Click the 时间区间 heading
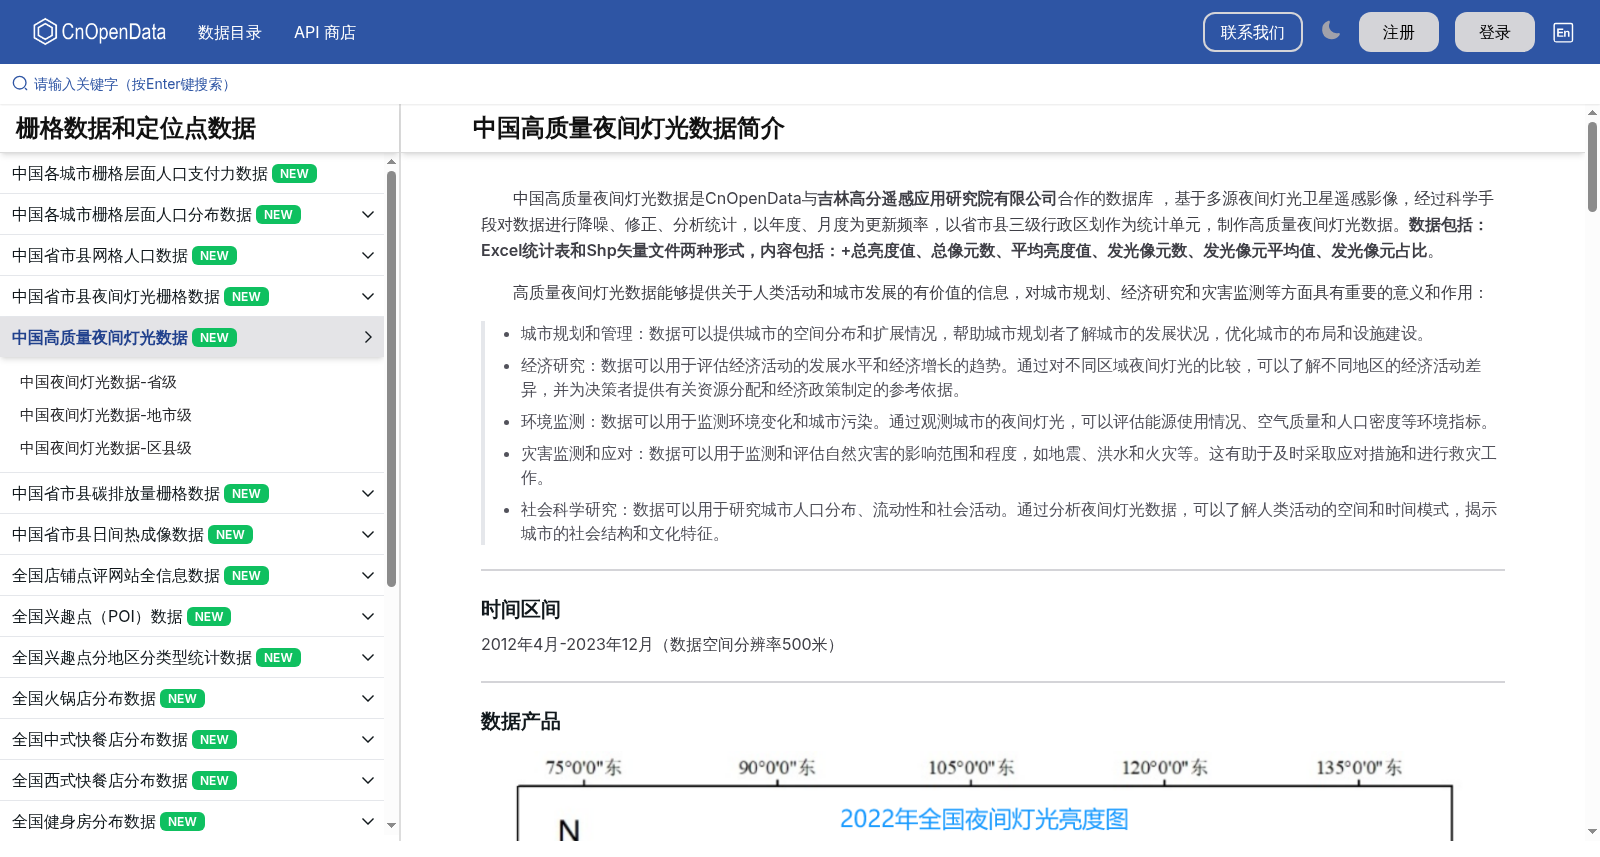 [521, 610]
